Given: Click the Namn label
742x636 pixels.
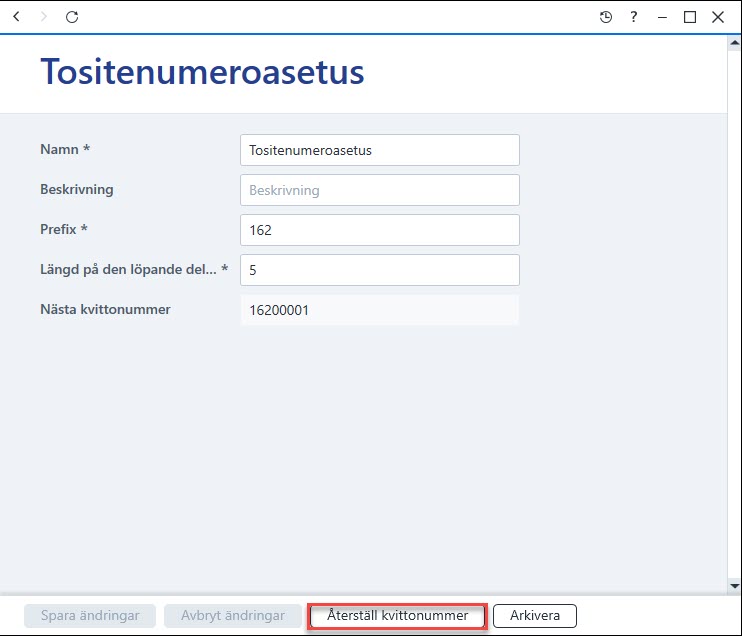Looking at the screenshot, I should point(65,149).
